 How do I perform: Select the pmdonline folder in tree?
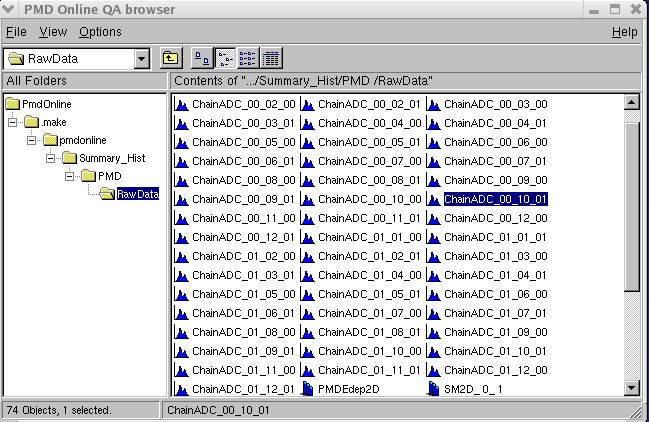pos(75,140)
